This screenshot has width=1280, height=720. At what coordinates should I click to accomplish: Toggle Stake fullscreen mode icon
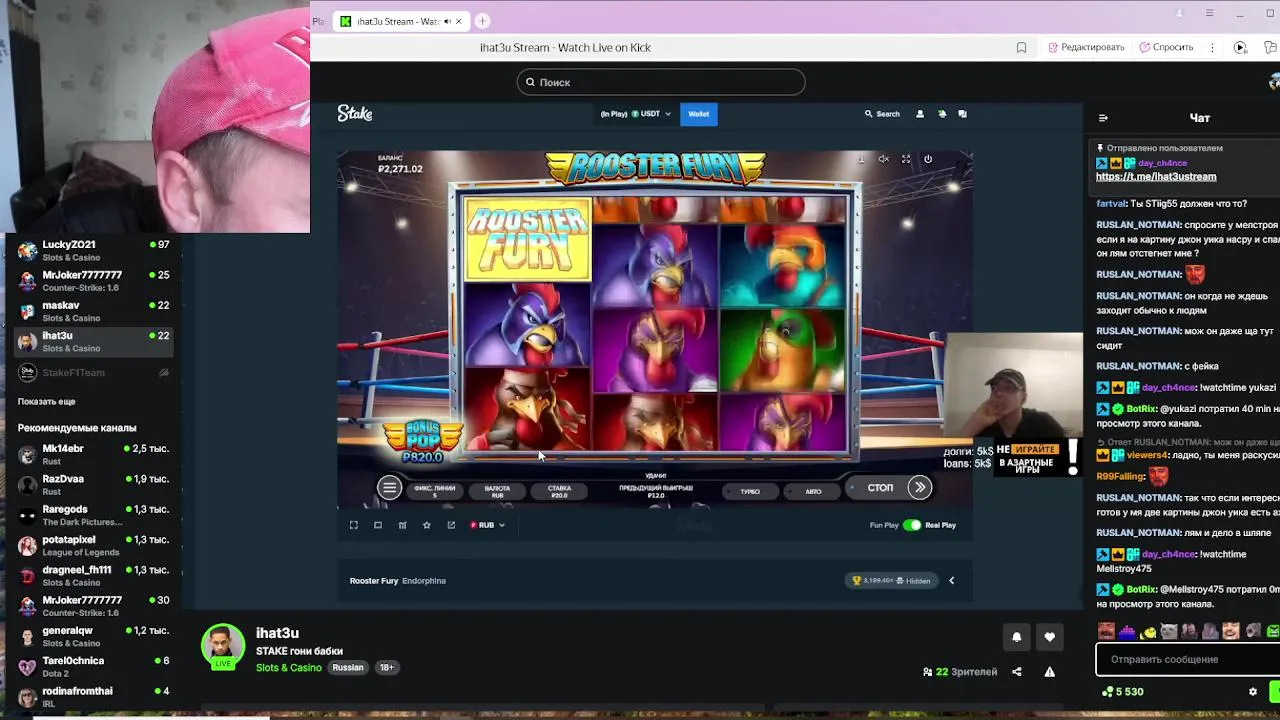coord(353,525)
